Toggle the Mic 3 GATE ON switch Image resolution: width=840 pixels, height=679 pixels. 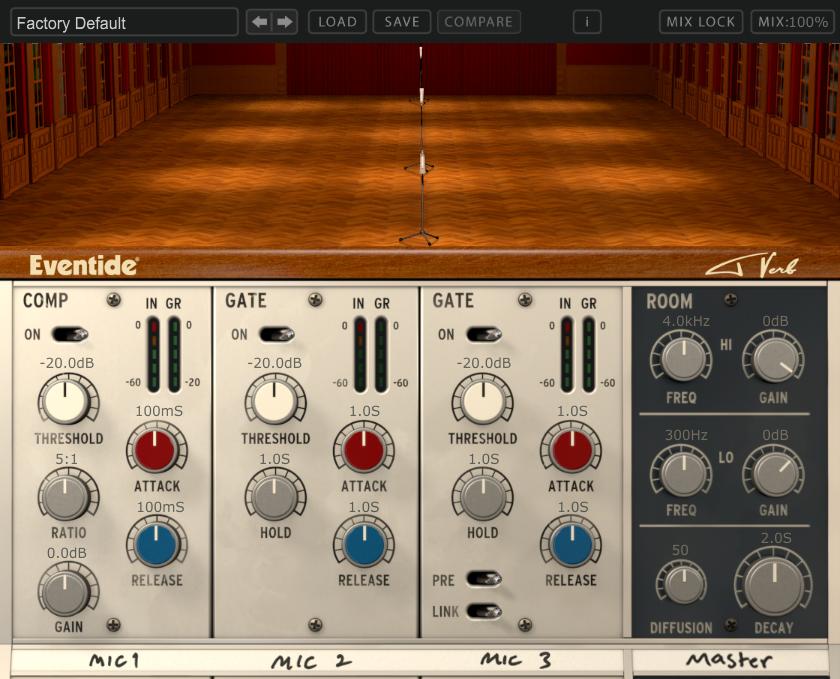click(484, 334)
